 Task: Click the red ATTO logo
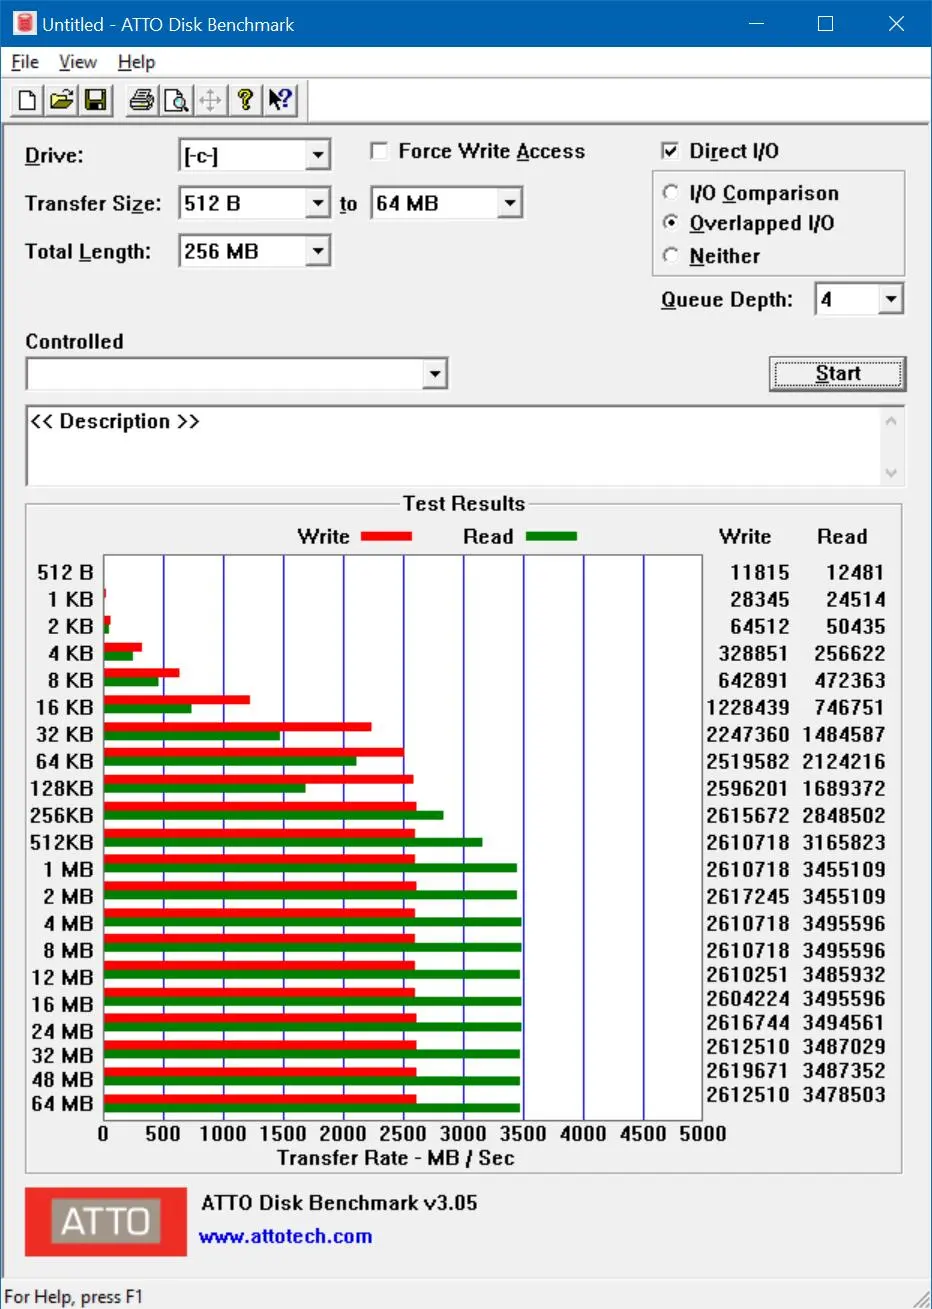tap(106, 1221)
